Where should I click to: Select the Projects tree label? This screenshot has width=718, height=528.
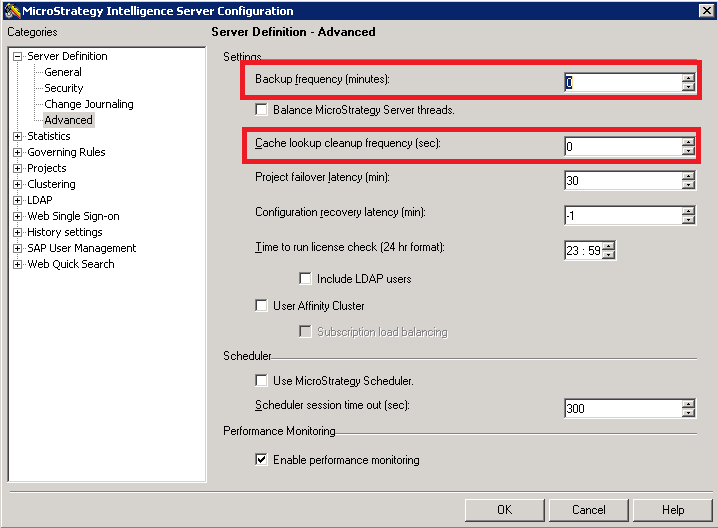(x=47, y=169)
